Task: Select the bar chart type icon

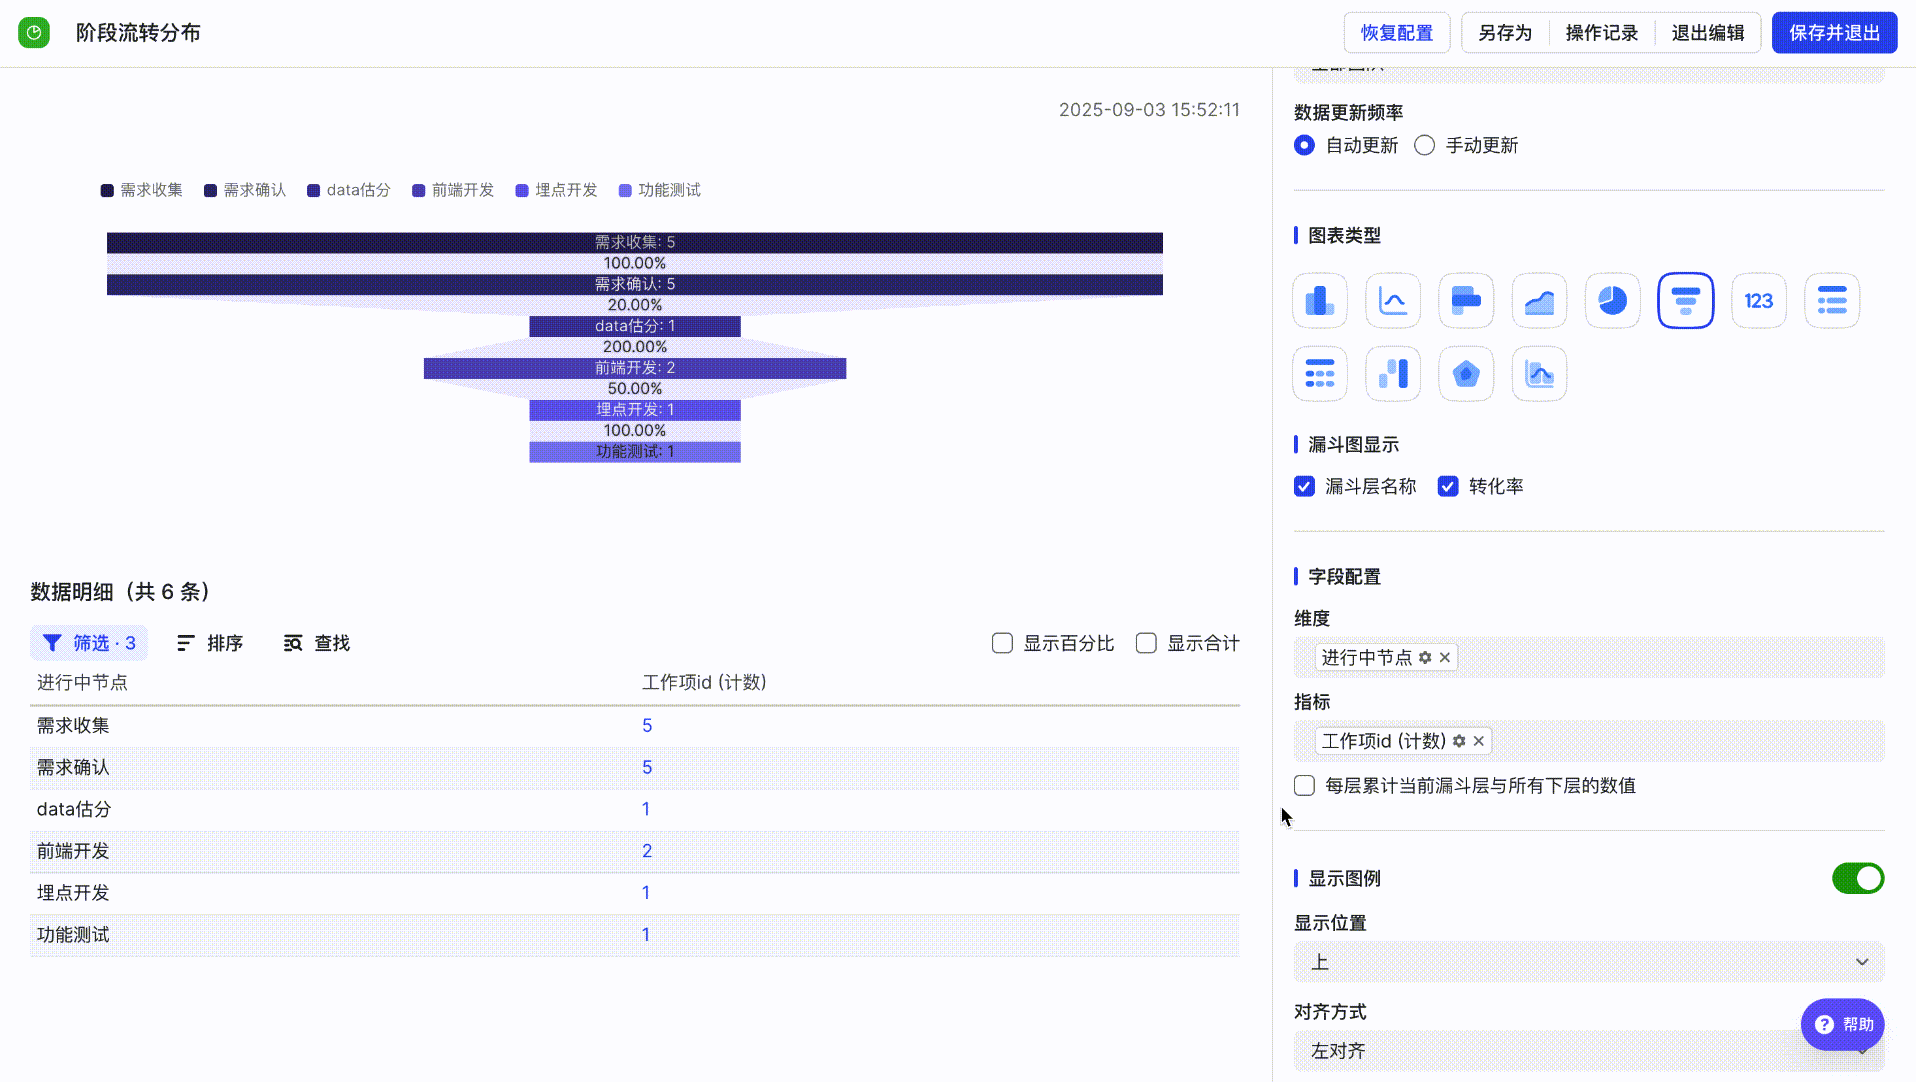Action: [x=1319, y=300]
